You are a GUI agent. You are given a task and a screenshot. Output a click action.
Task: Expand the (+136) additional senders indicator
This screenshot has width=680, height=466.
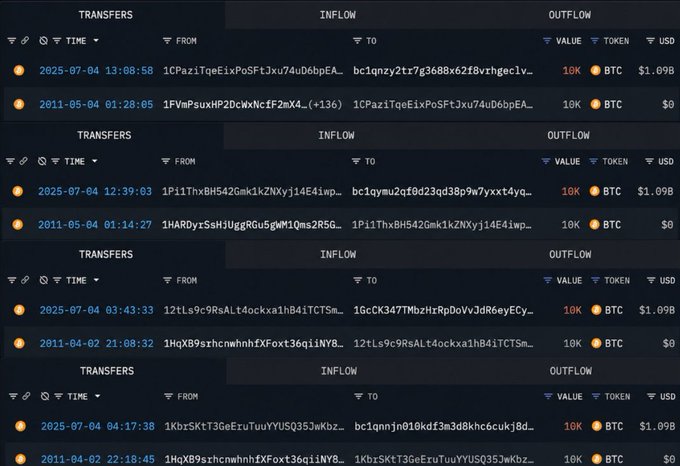click(325, 104)
